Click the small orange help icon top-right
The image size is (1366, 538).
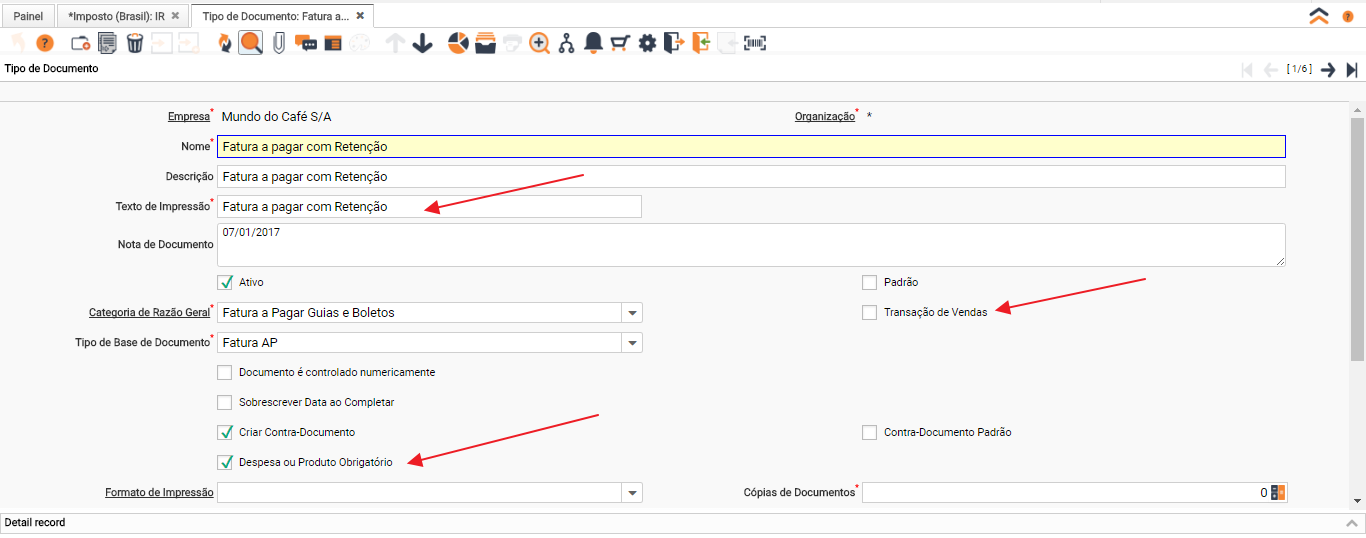pyautogui.click(x=1348, y=16)
